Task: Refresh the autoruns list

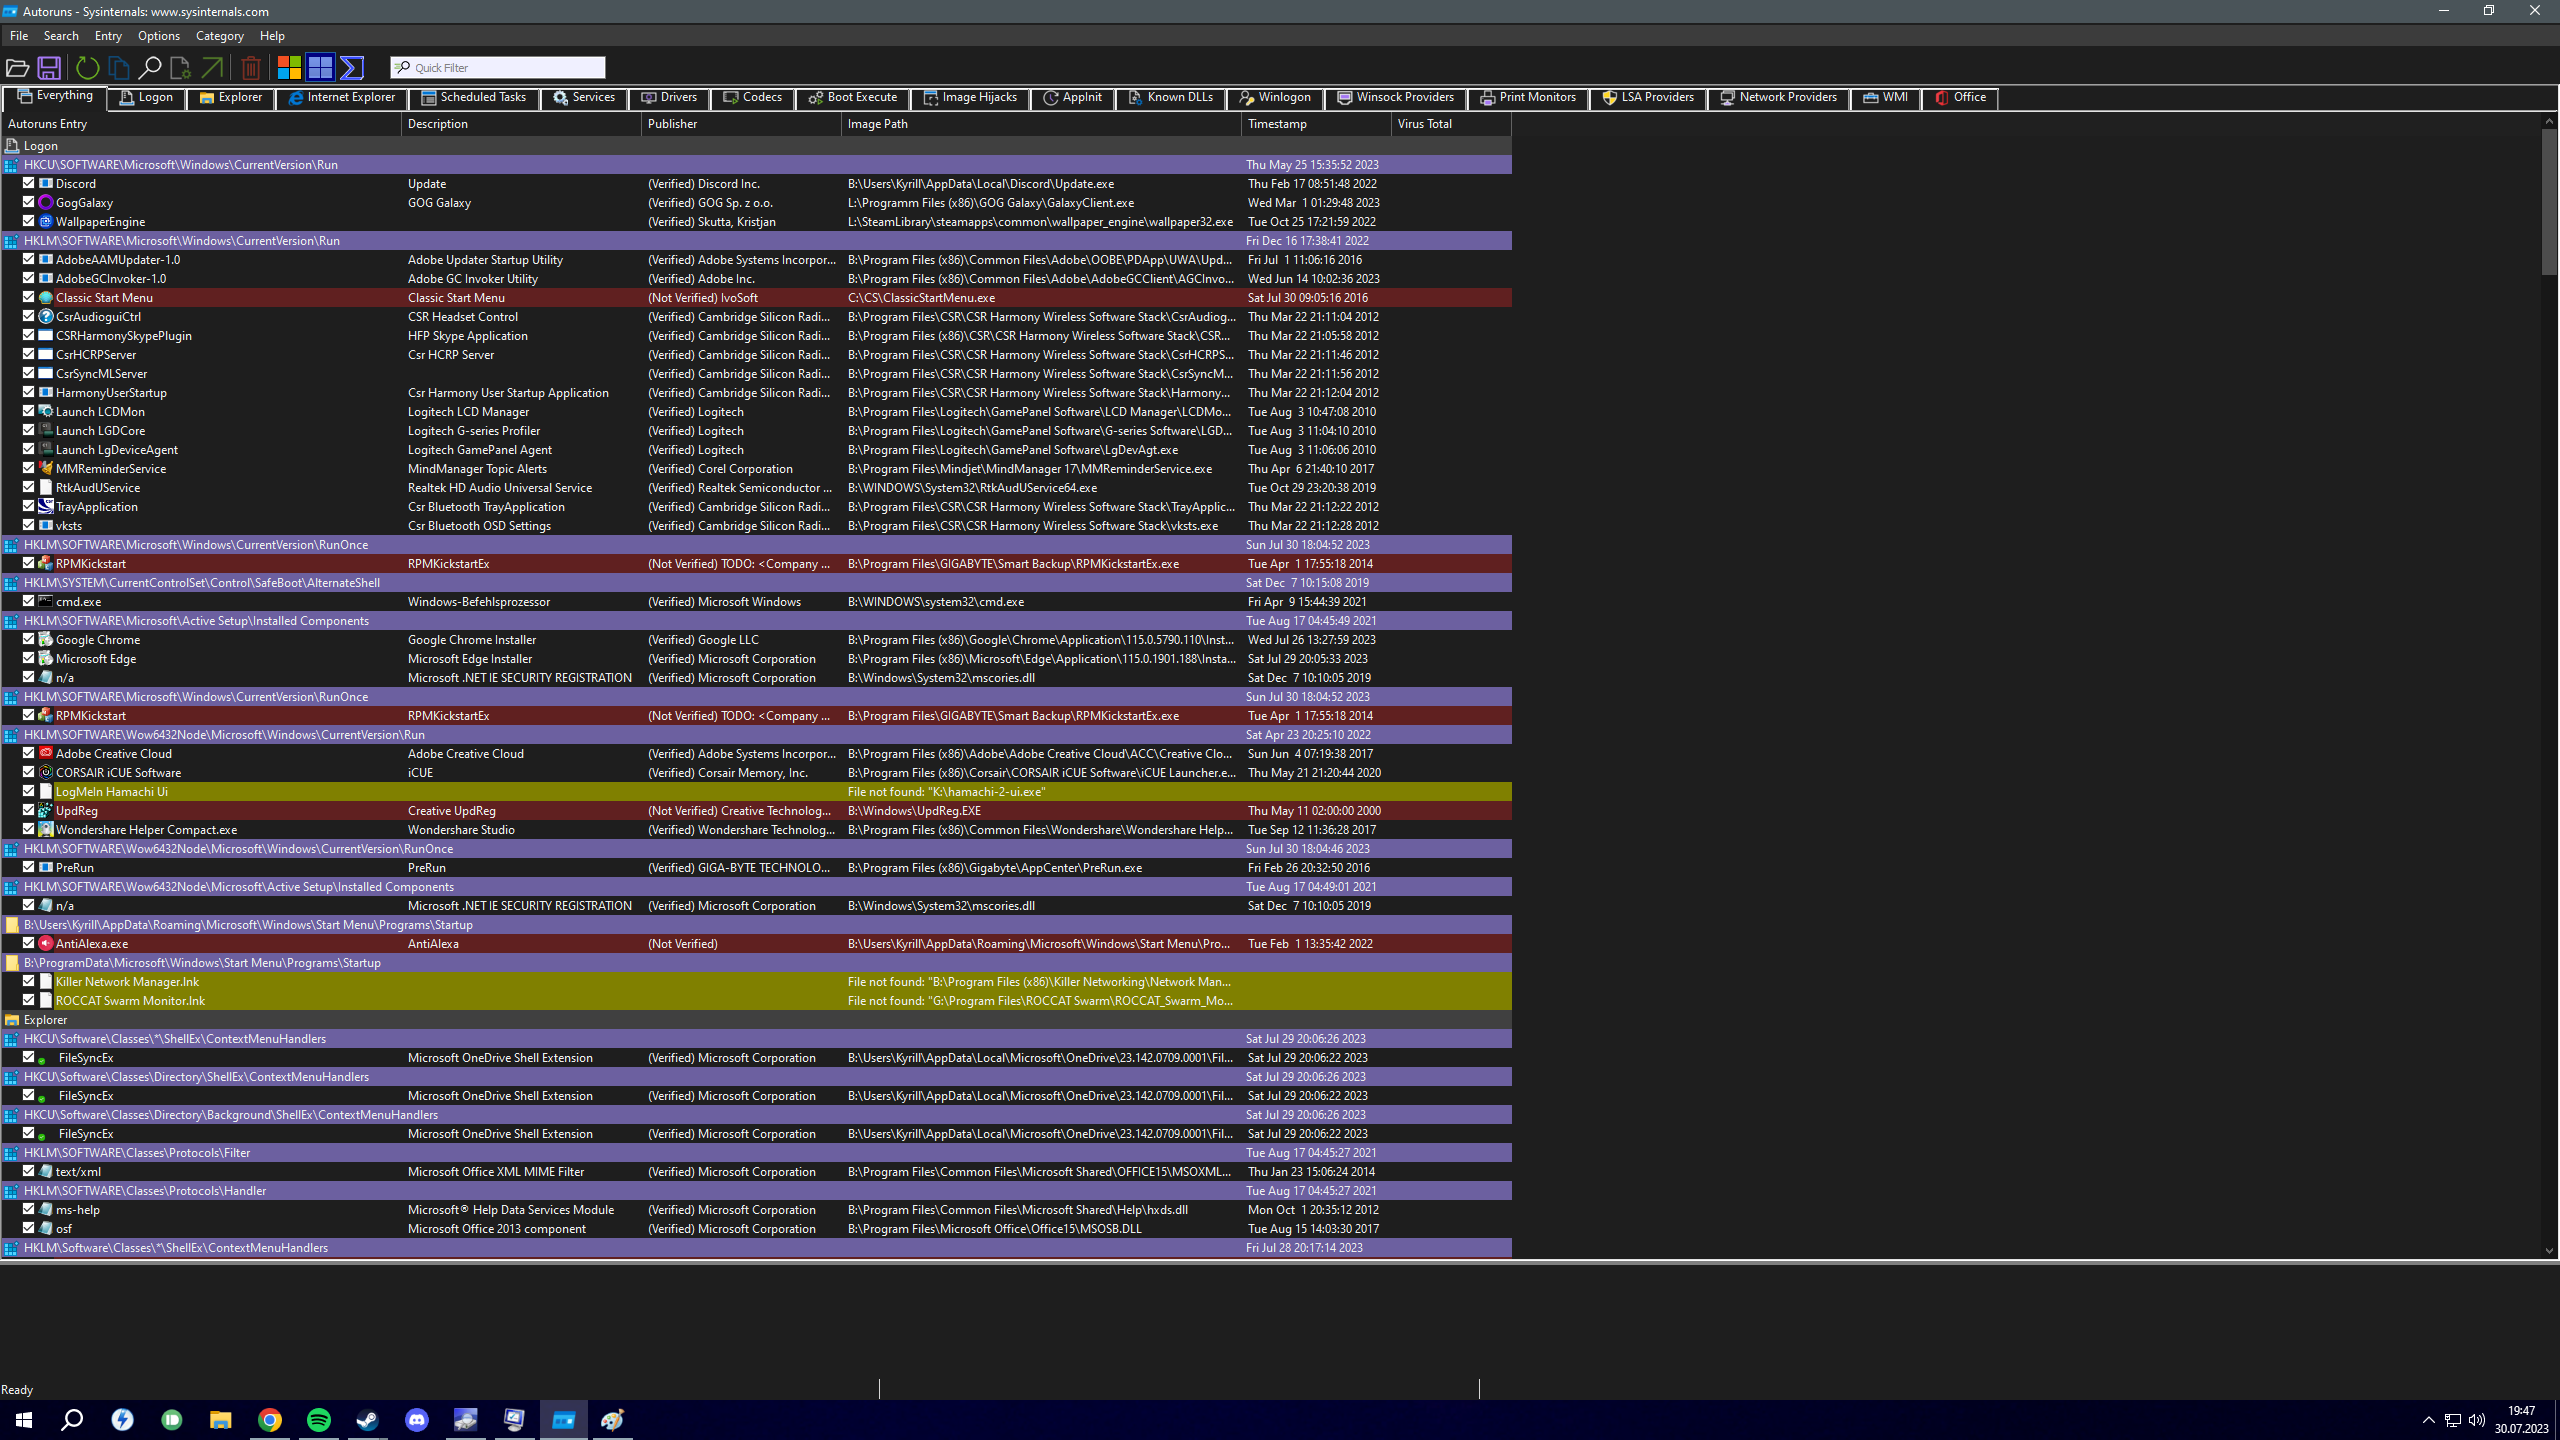Action: [x=87, y=68]
